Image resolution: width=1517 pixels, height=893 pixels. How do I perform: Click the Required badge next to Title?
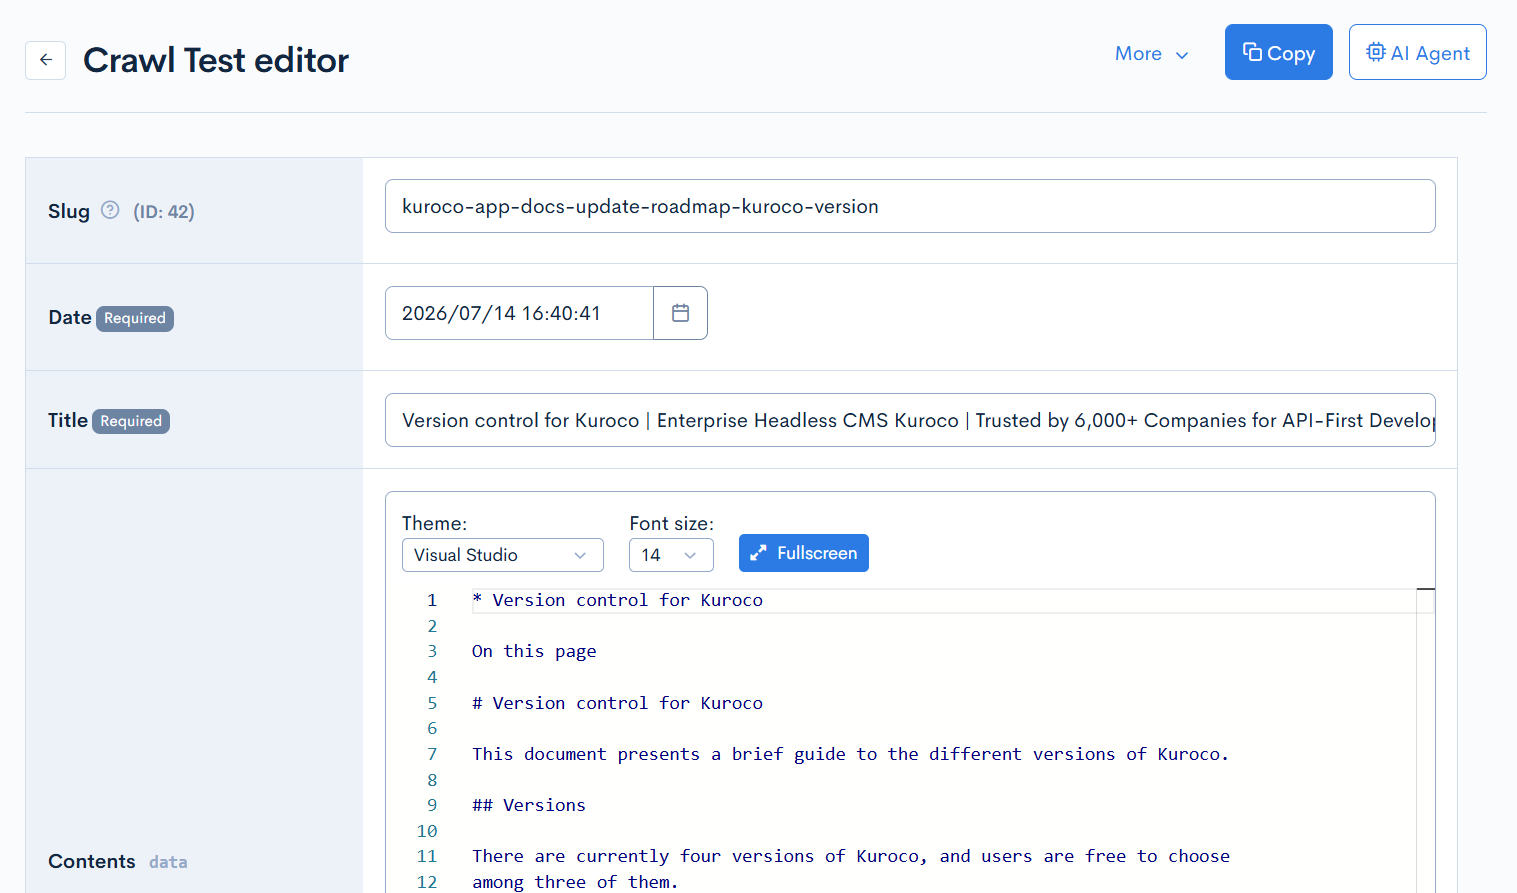(131, 421)
